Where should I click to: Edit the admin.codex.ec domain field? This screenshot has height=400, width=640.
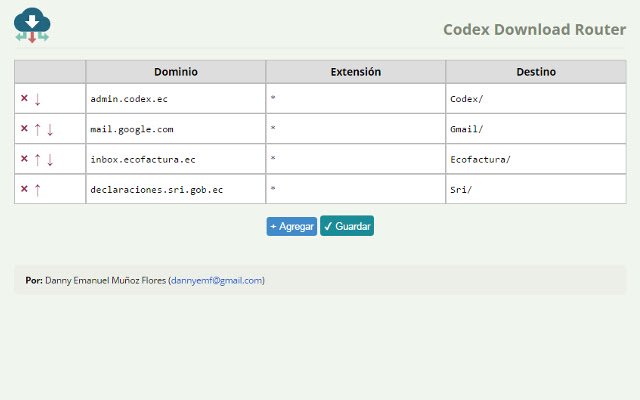[176, 99]
